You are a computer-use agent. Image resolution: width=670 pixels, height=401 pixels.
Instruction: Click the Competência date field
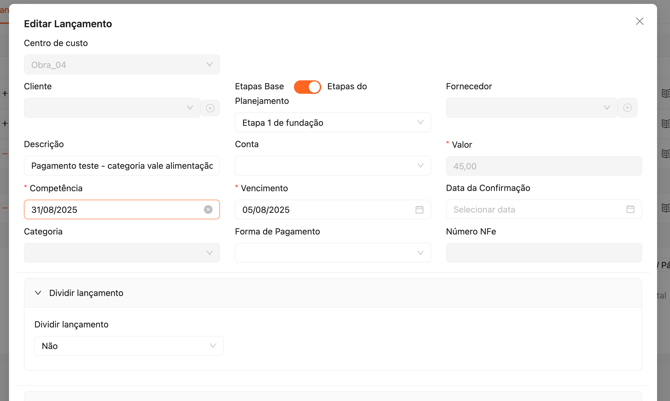[x=110, y=210]
